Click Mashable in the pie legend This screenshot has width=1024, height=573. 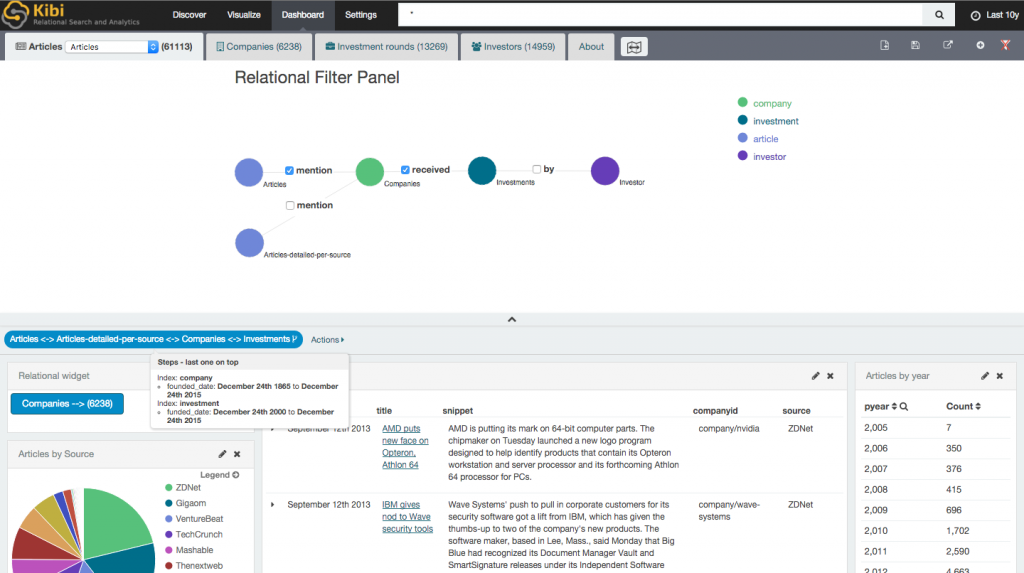click(189, 550)
